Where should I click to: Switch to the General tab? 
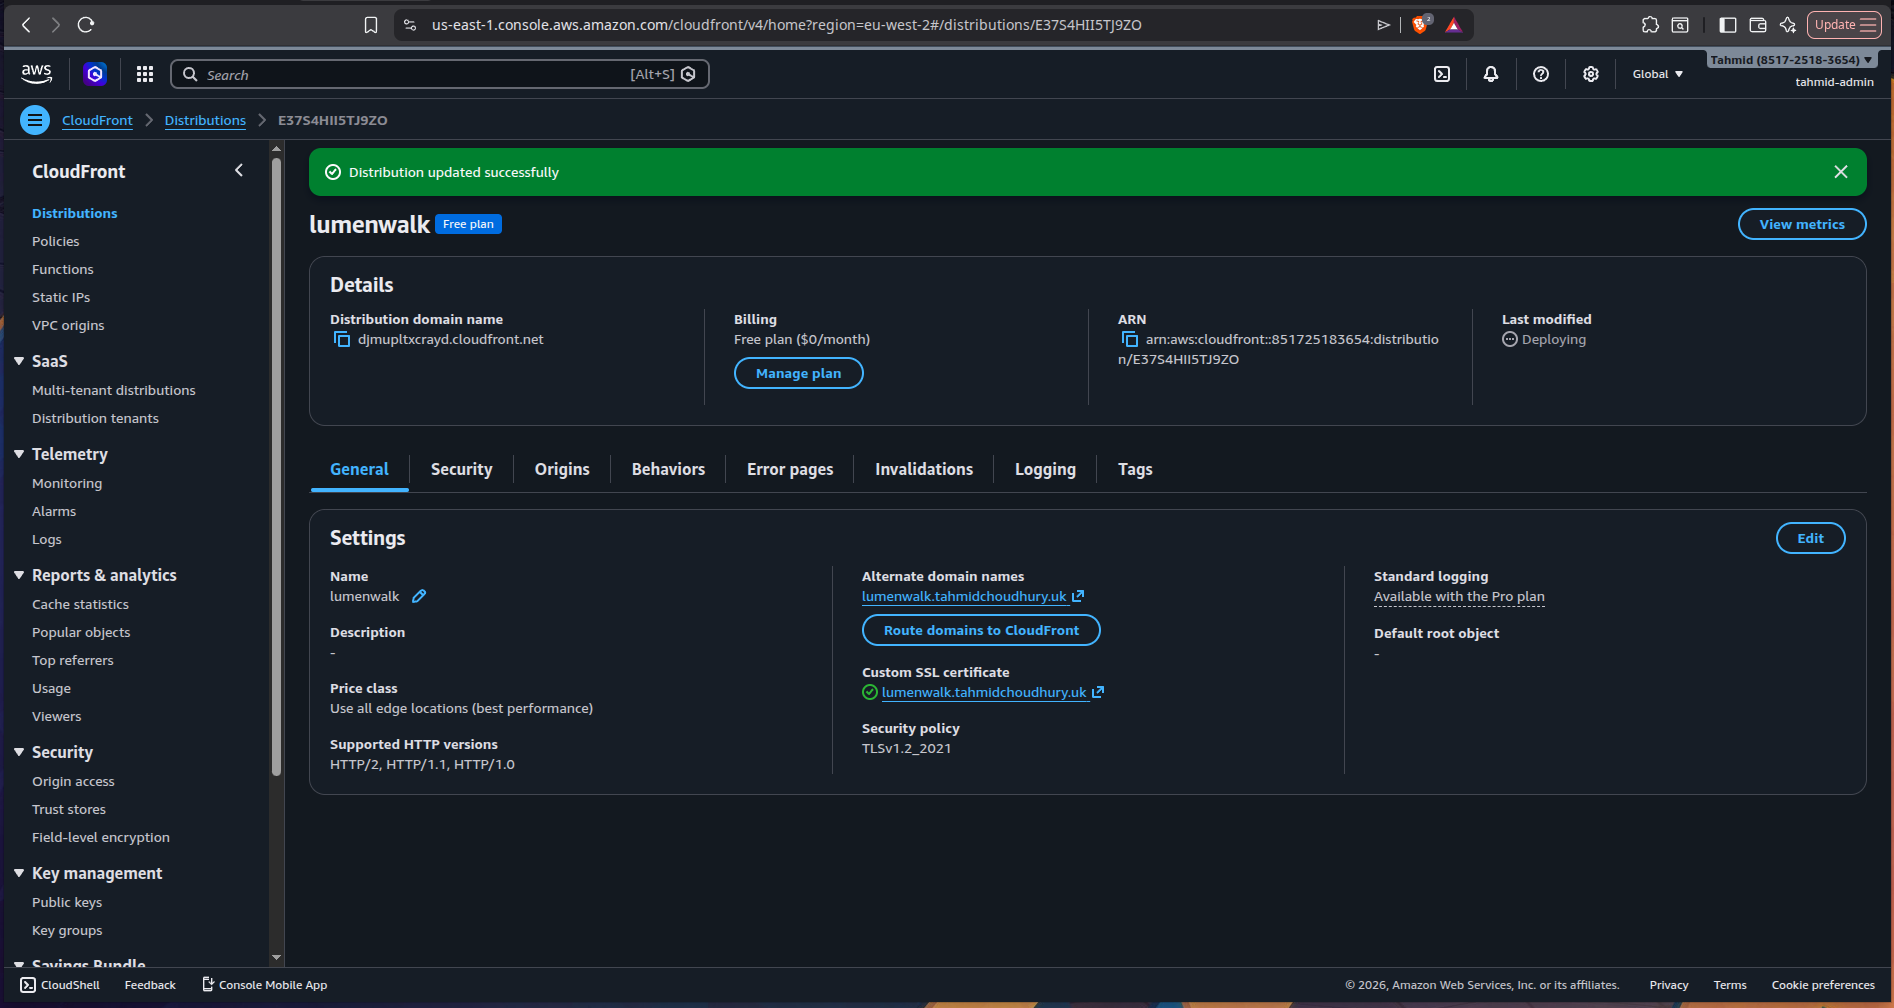pos(360,470)
